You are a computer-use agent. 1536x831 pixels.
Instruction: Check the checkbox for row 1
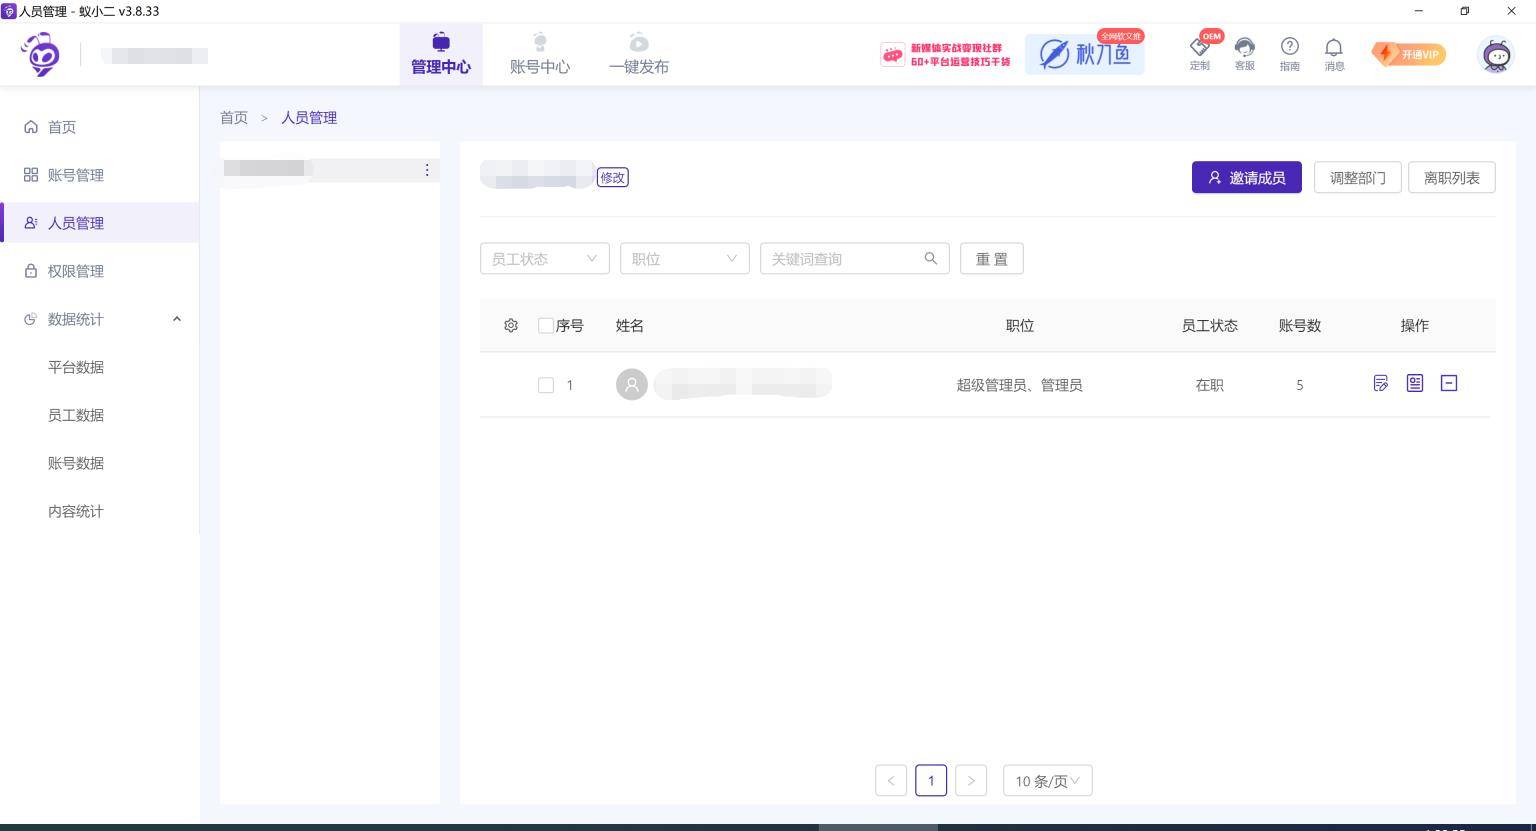[x=546, y=385]
